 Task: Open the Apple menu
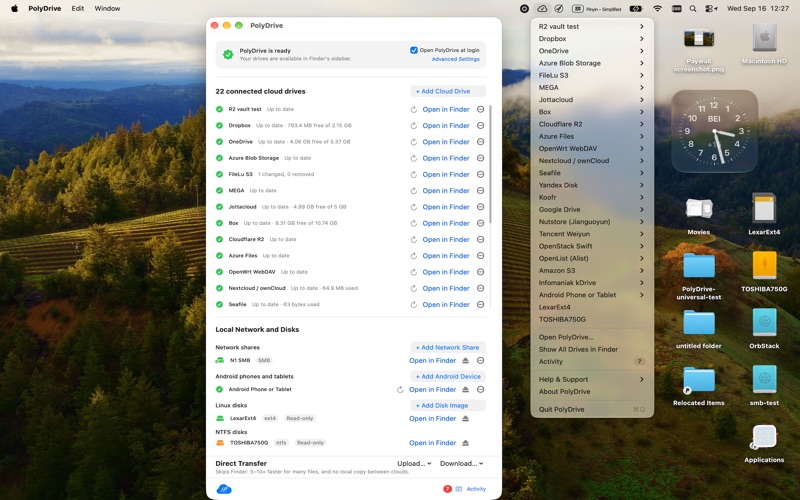(x=14, y=9)
